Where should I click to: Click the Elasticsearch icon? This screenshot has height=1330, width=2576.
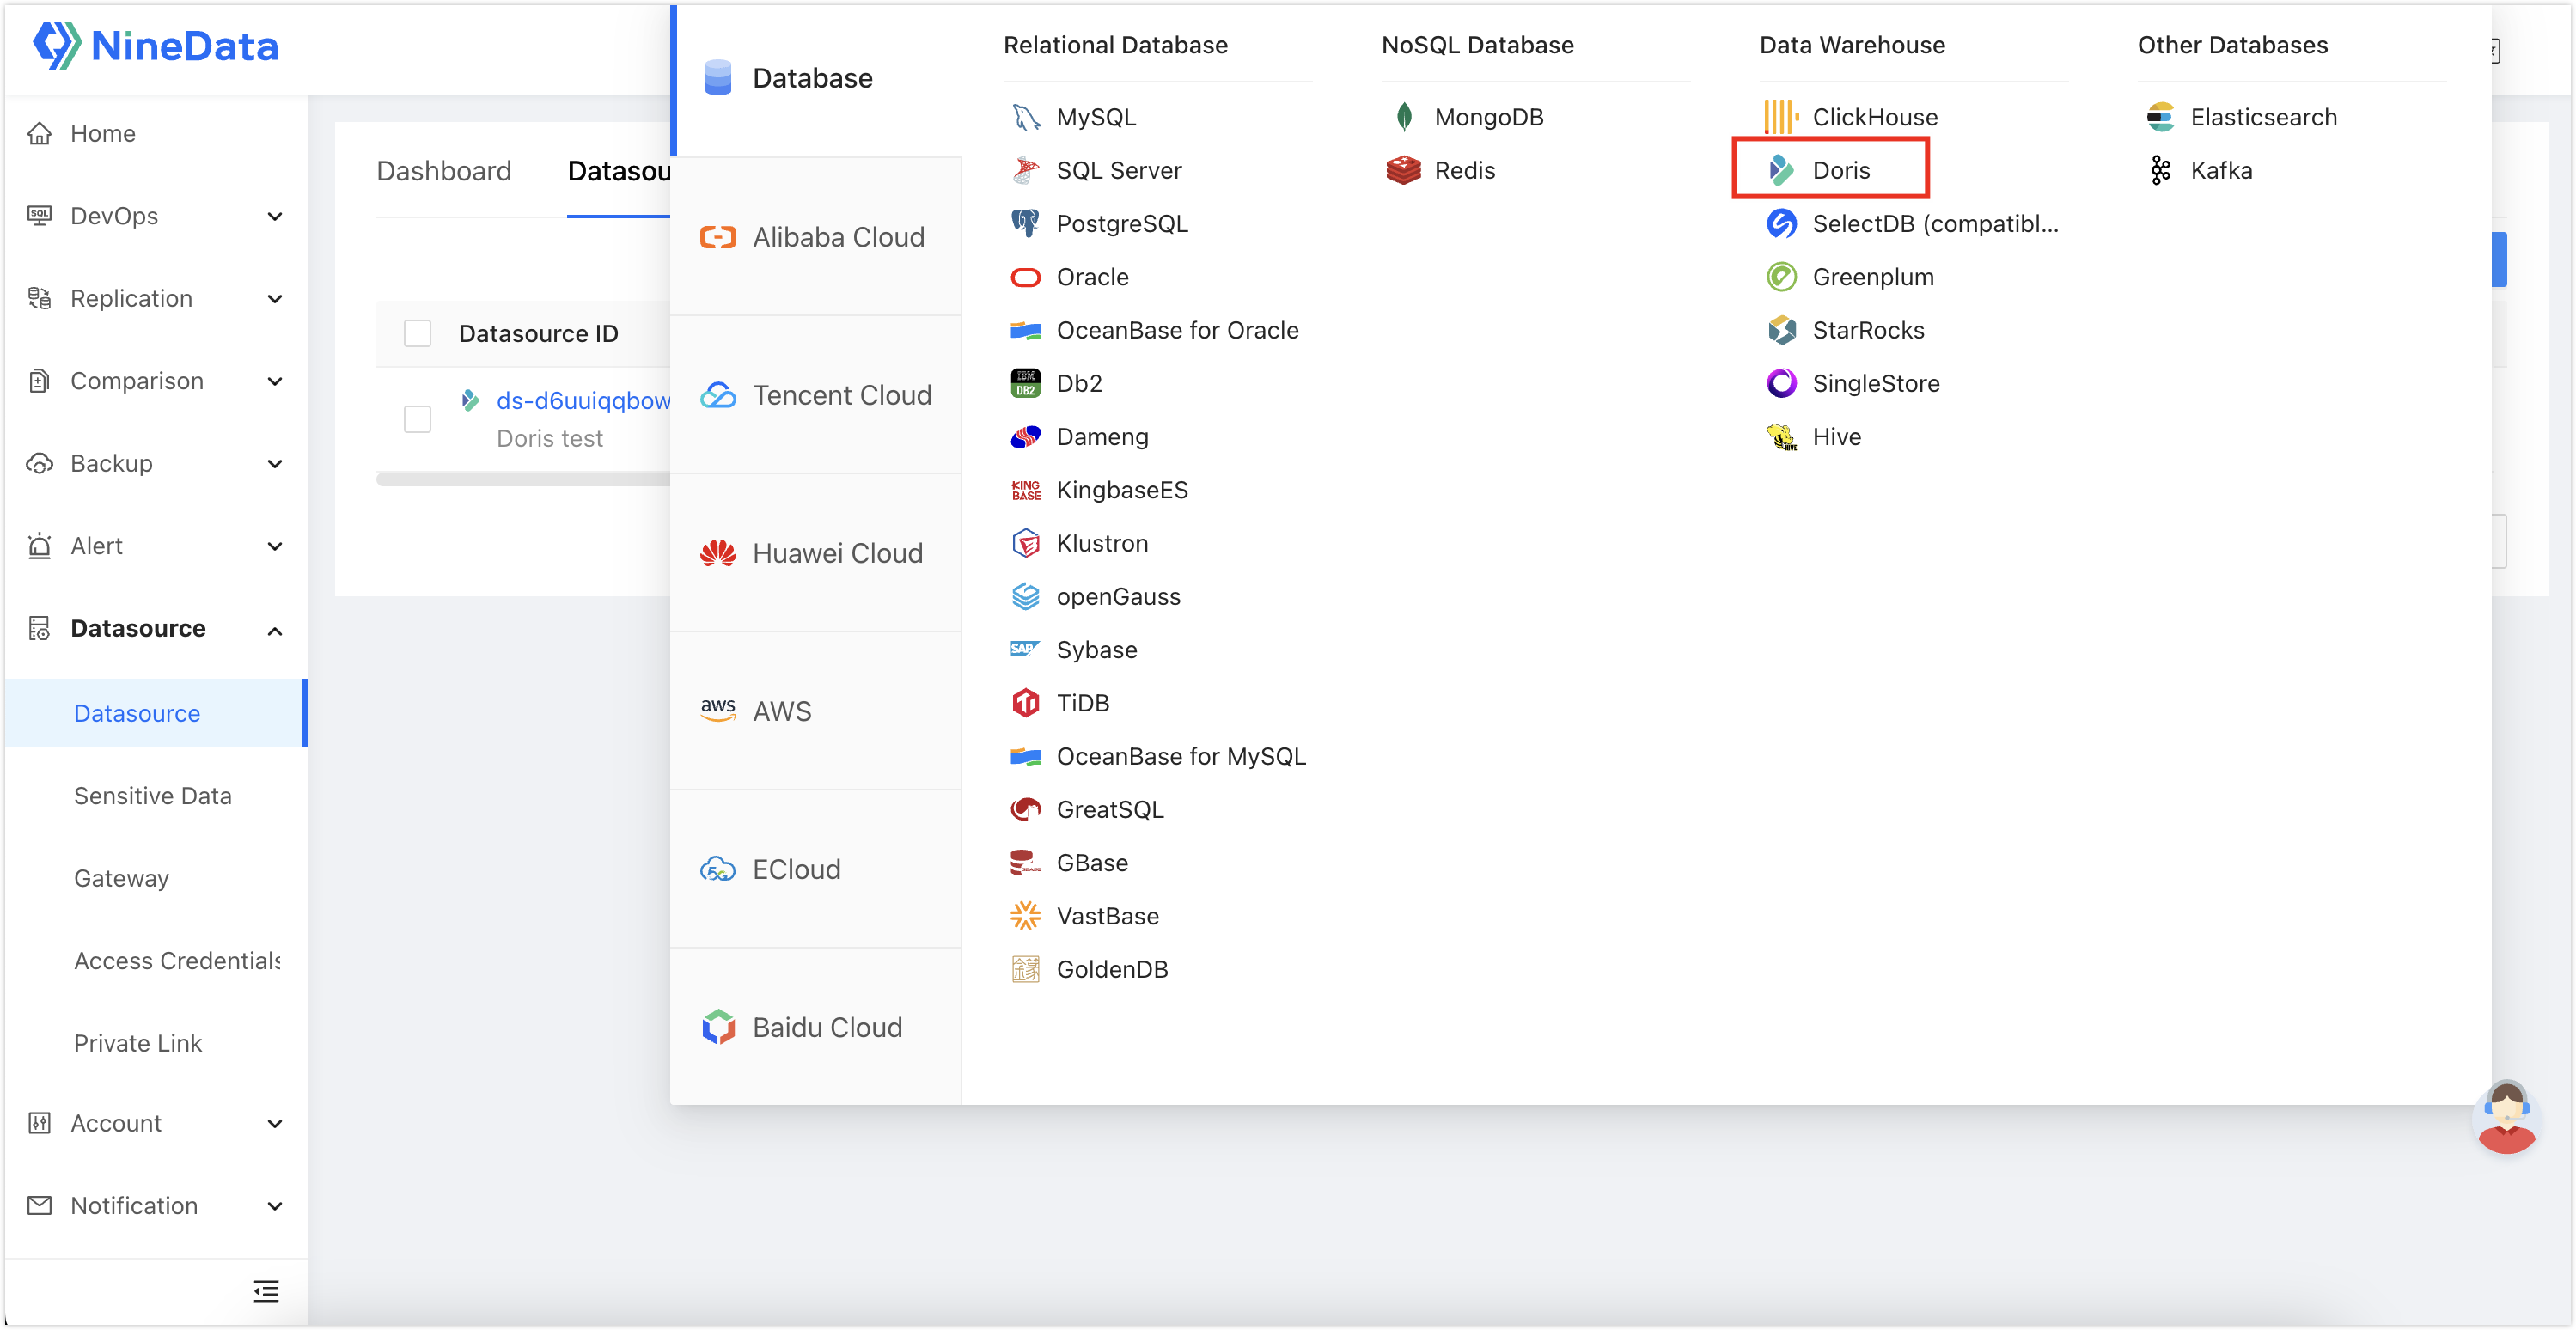click(2160, 117)
